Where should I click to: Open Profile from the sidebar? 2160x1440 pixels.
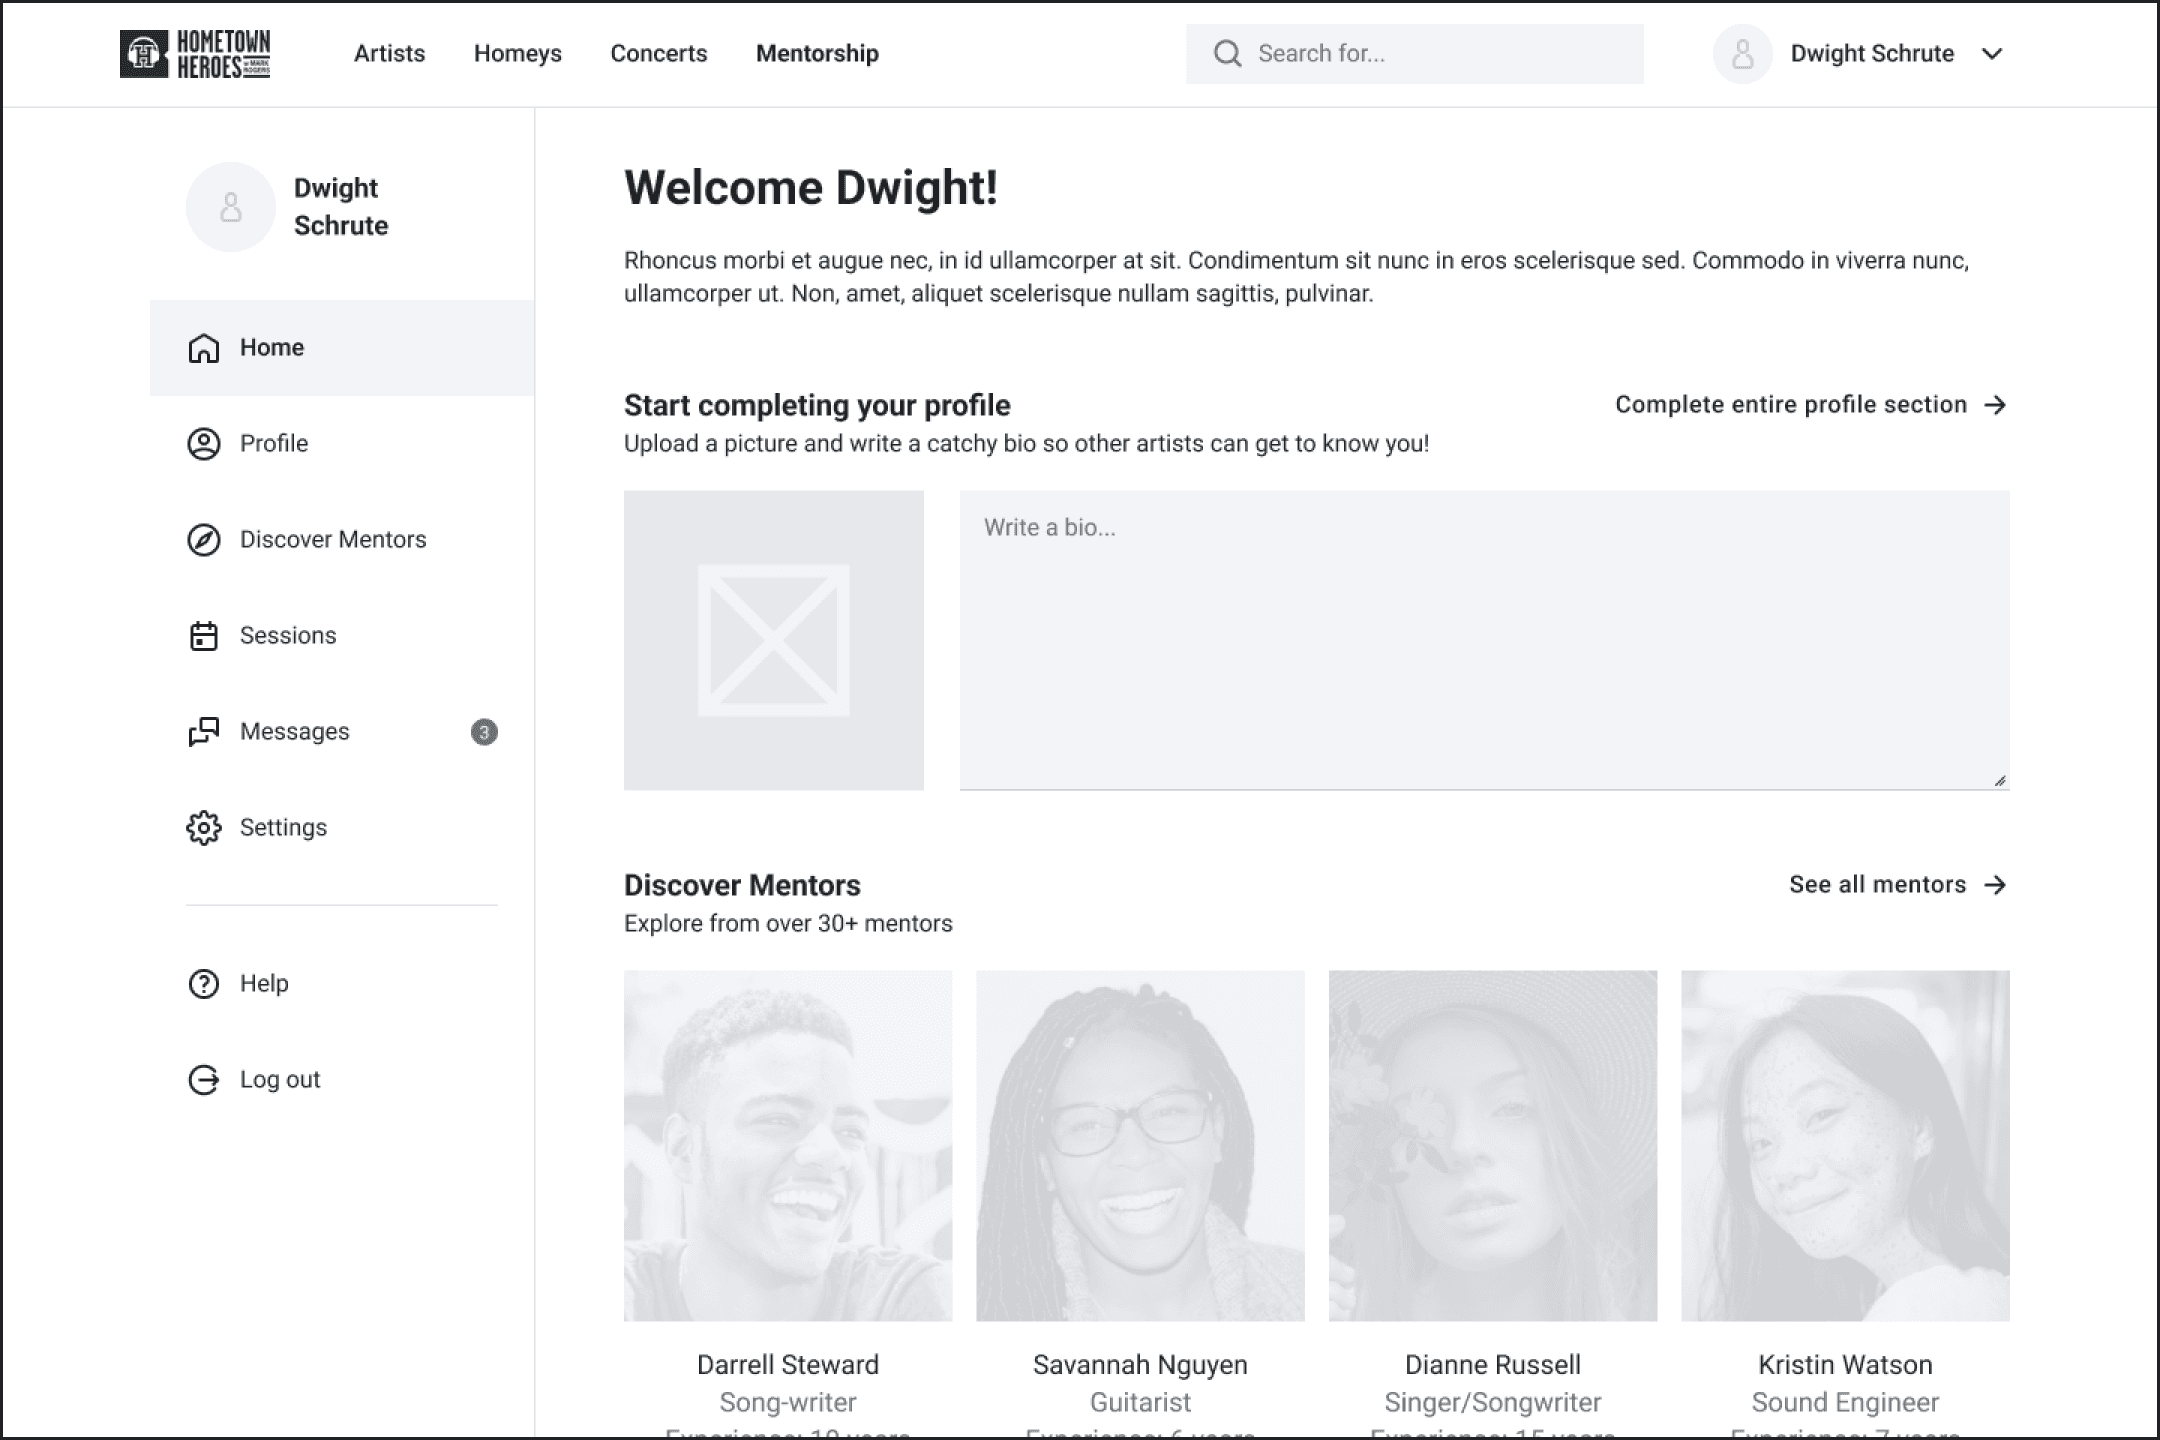342,444
